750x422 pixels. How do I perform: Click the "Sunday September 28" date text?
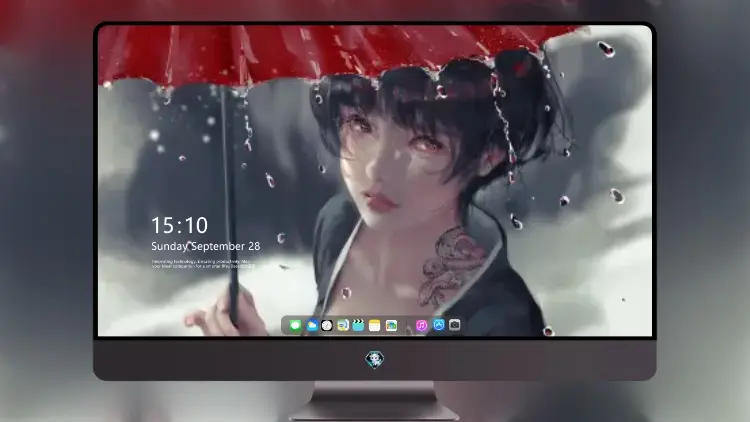[206, 246]
